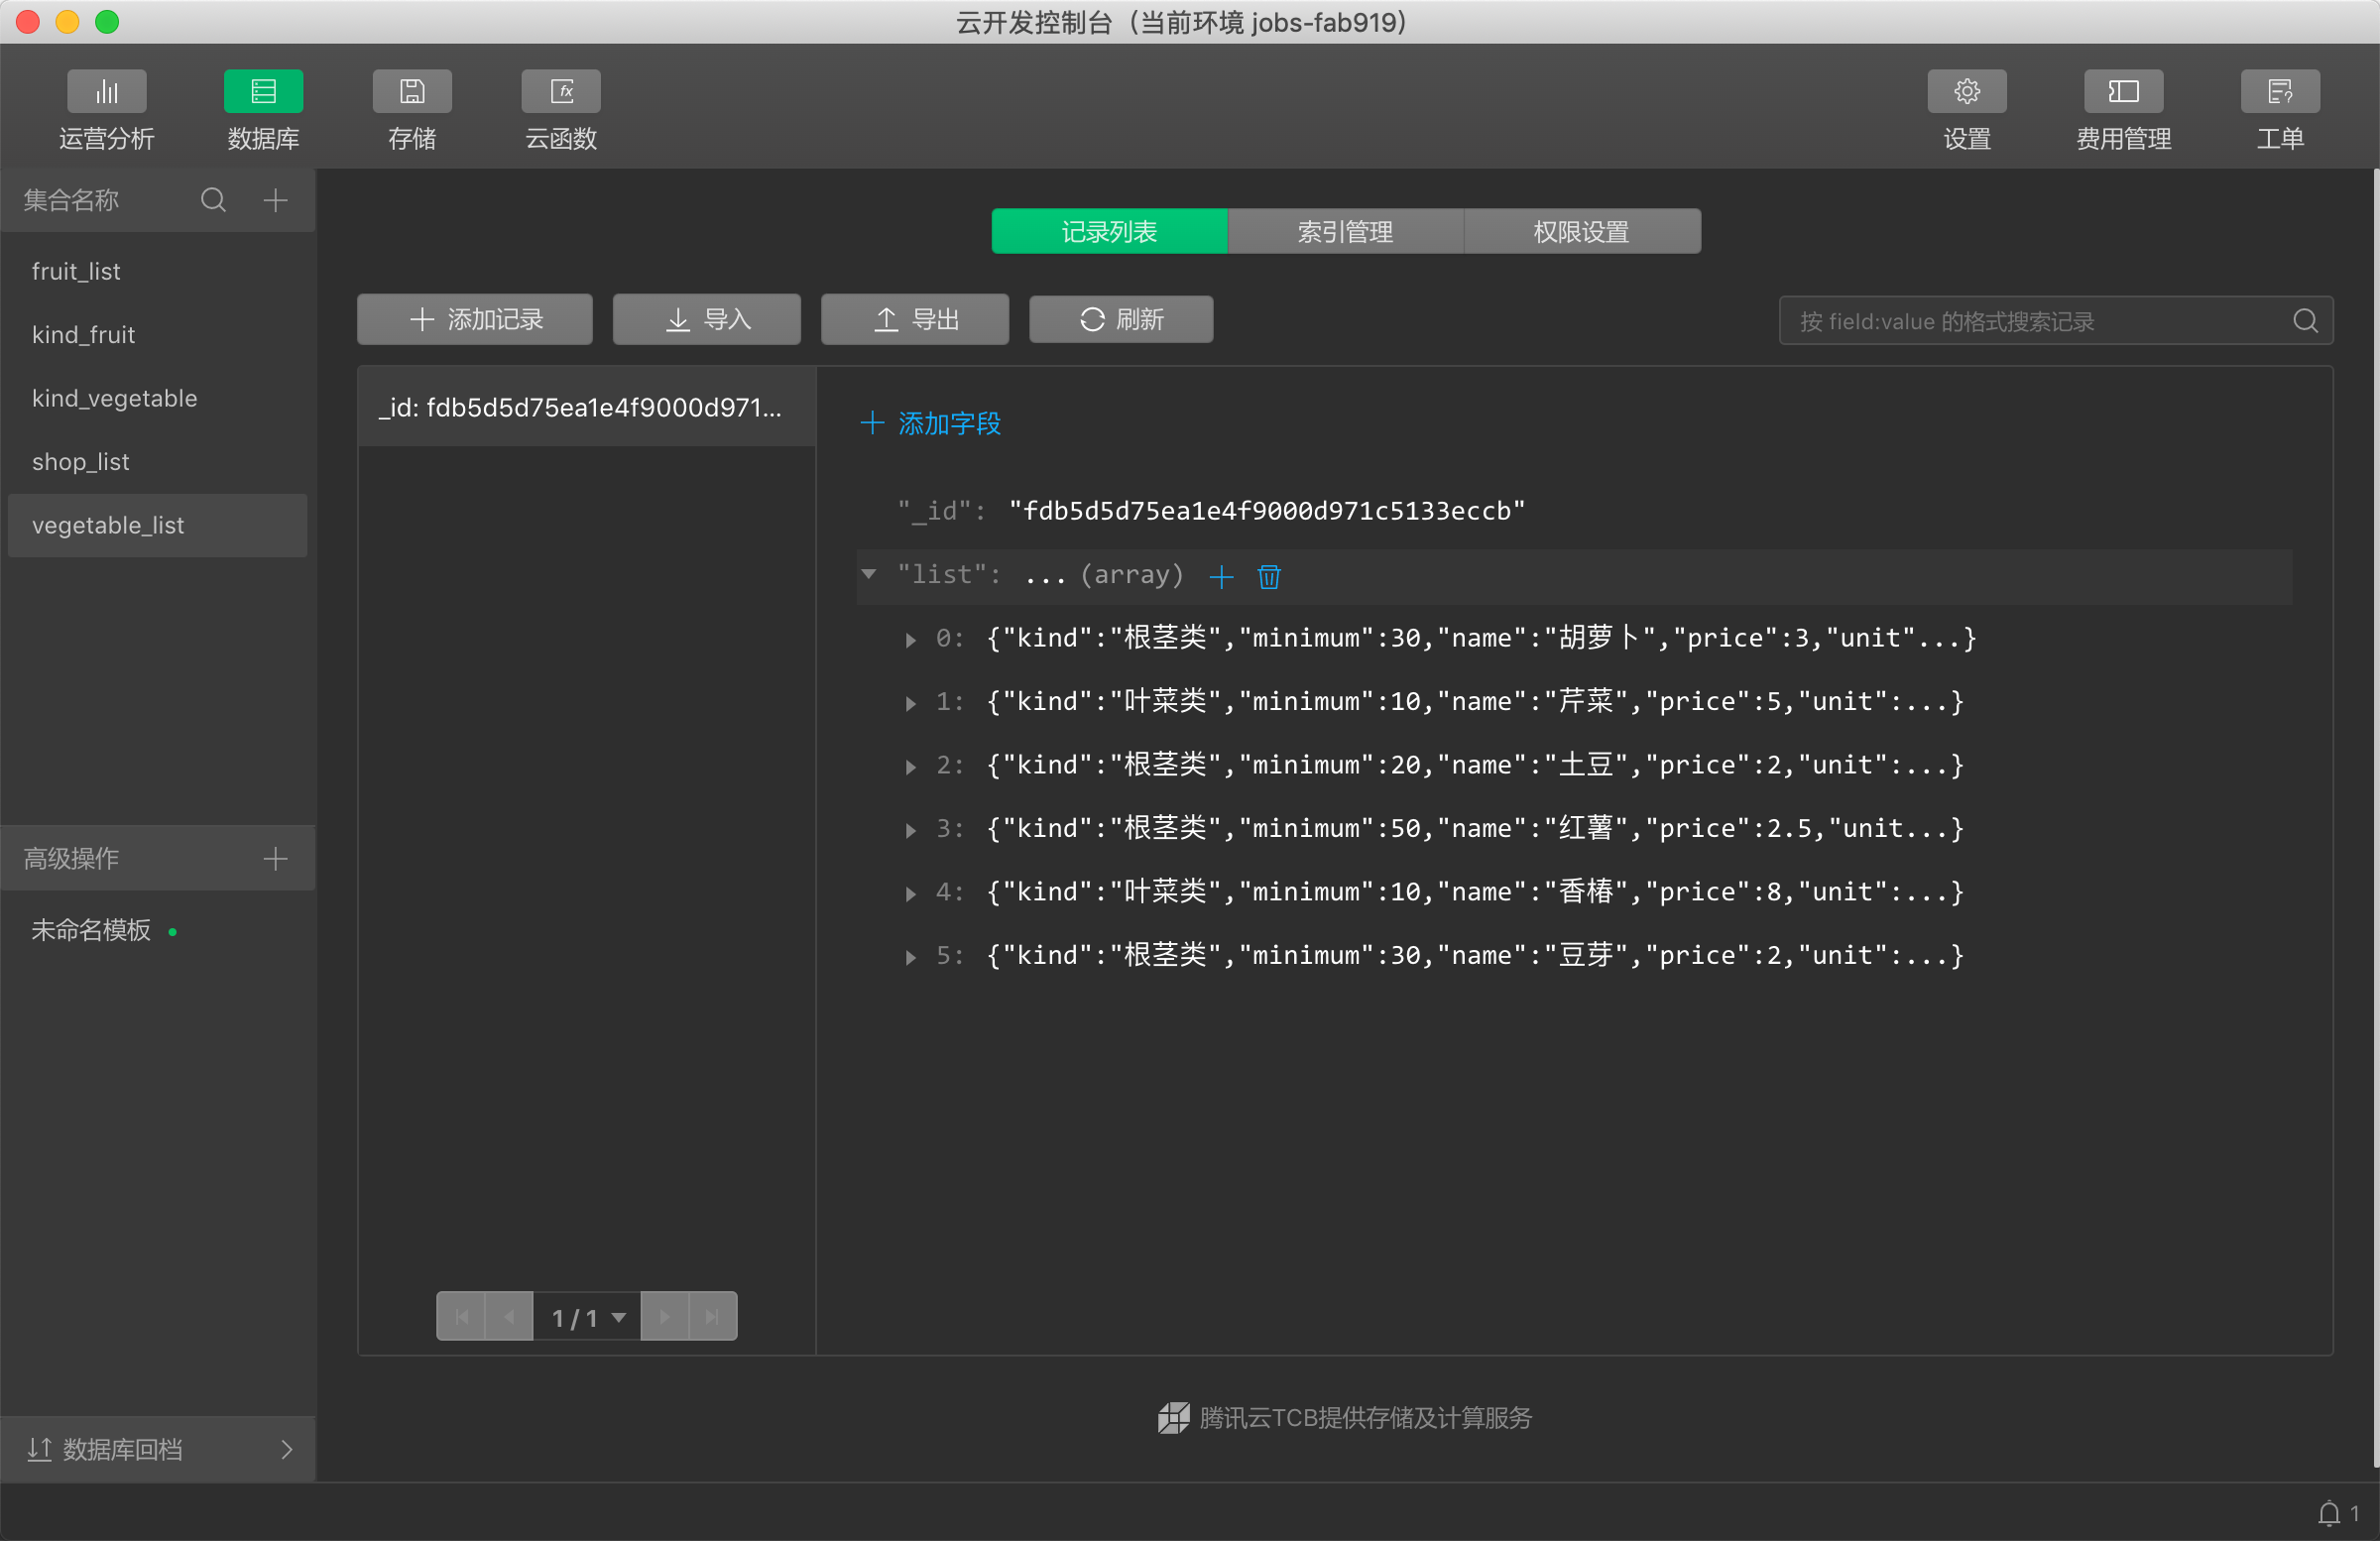
Task: Open the 存储 storage icon
Action: [x=411, y=92]
